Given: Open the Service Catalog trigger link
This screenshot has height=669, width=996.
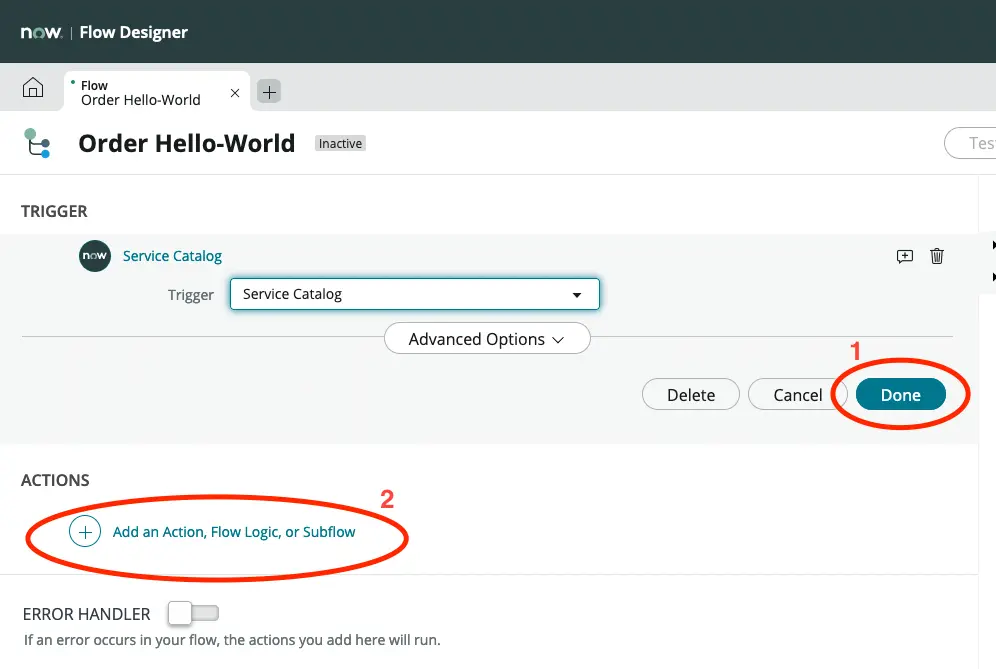Looking at the screenshot, I should (x=172, y=256).
